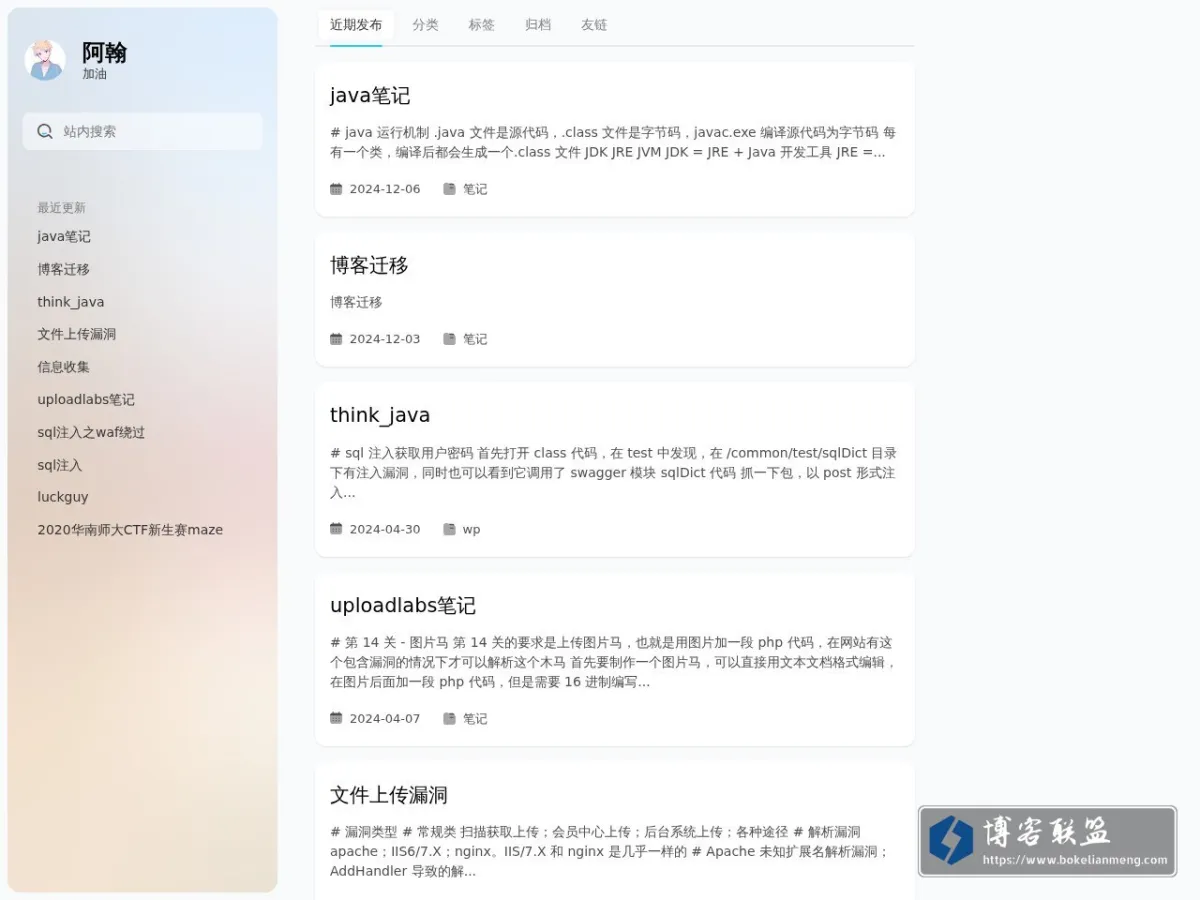Focus the 站内搜索 search field
Screen dimensions: 1200x900
tap(143, 131)
